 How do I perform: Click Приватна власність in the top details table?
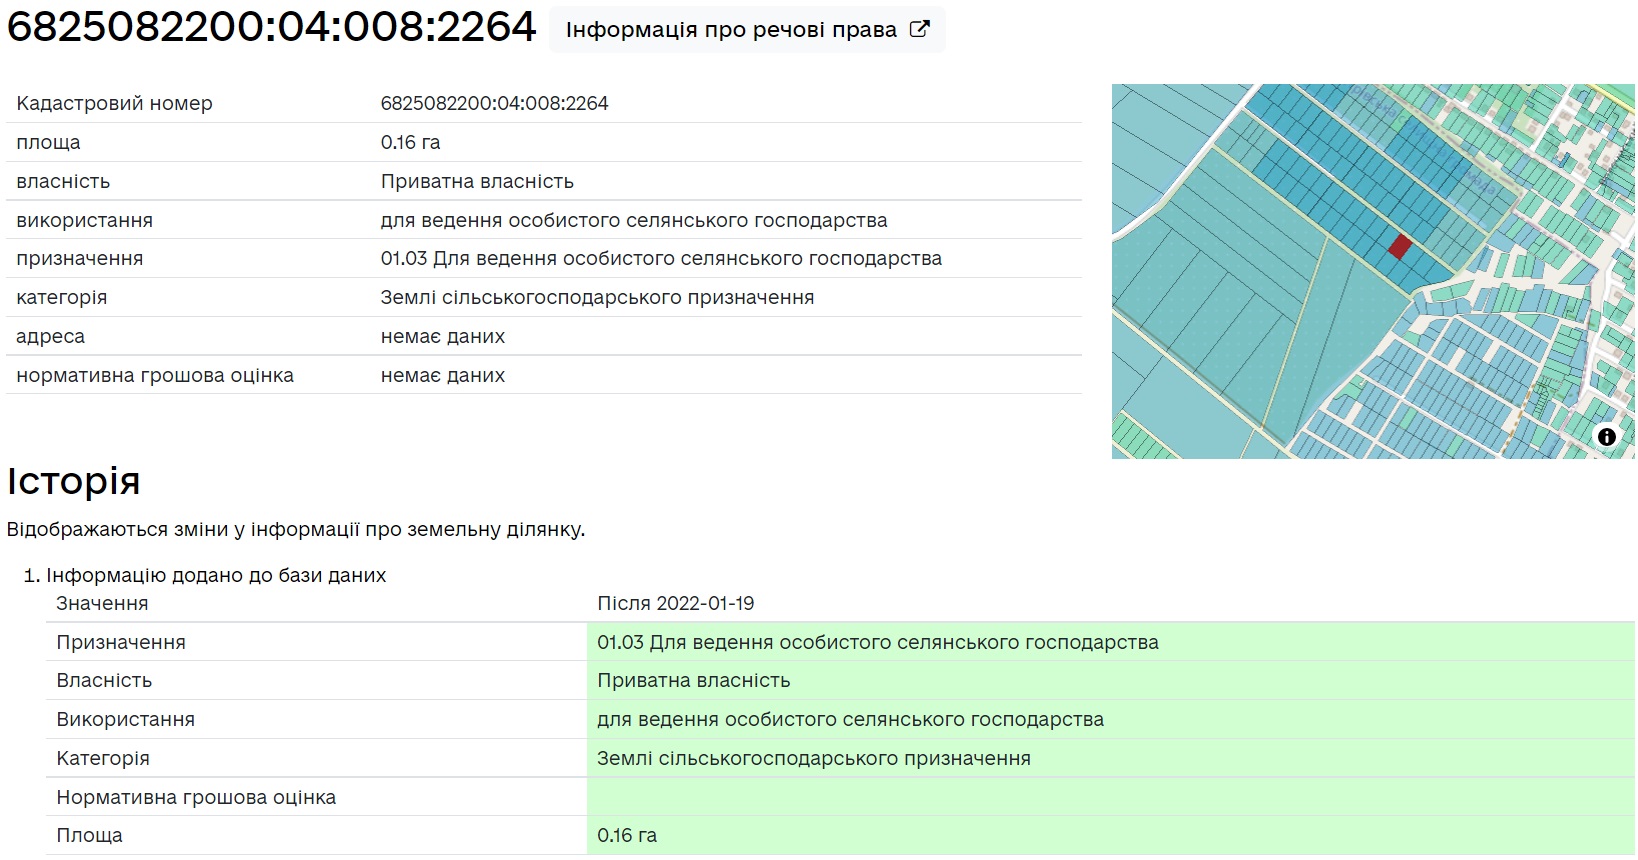click(x=477, y=181)
